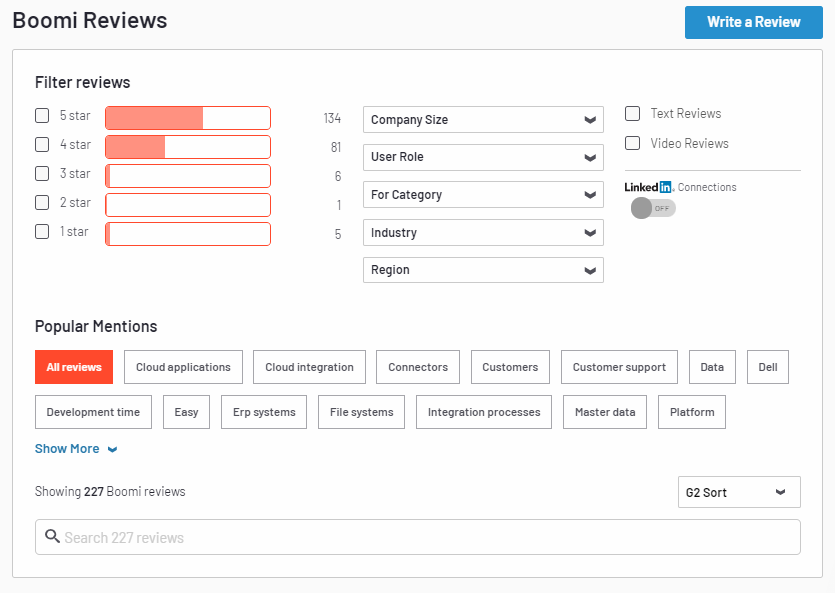The height and width of the screenshot is (593, 835).
Task: Open the User Role dropdown
Action: click(483, 157)
